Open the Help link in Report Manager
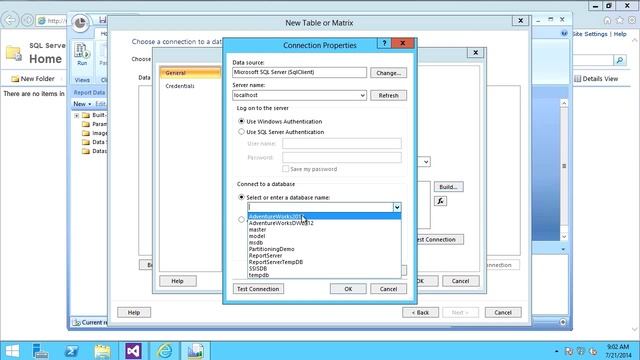This screenshot has height=360, width=640. coord(620,34)
